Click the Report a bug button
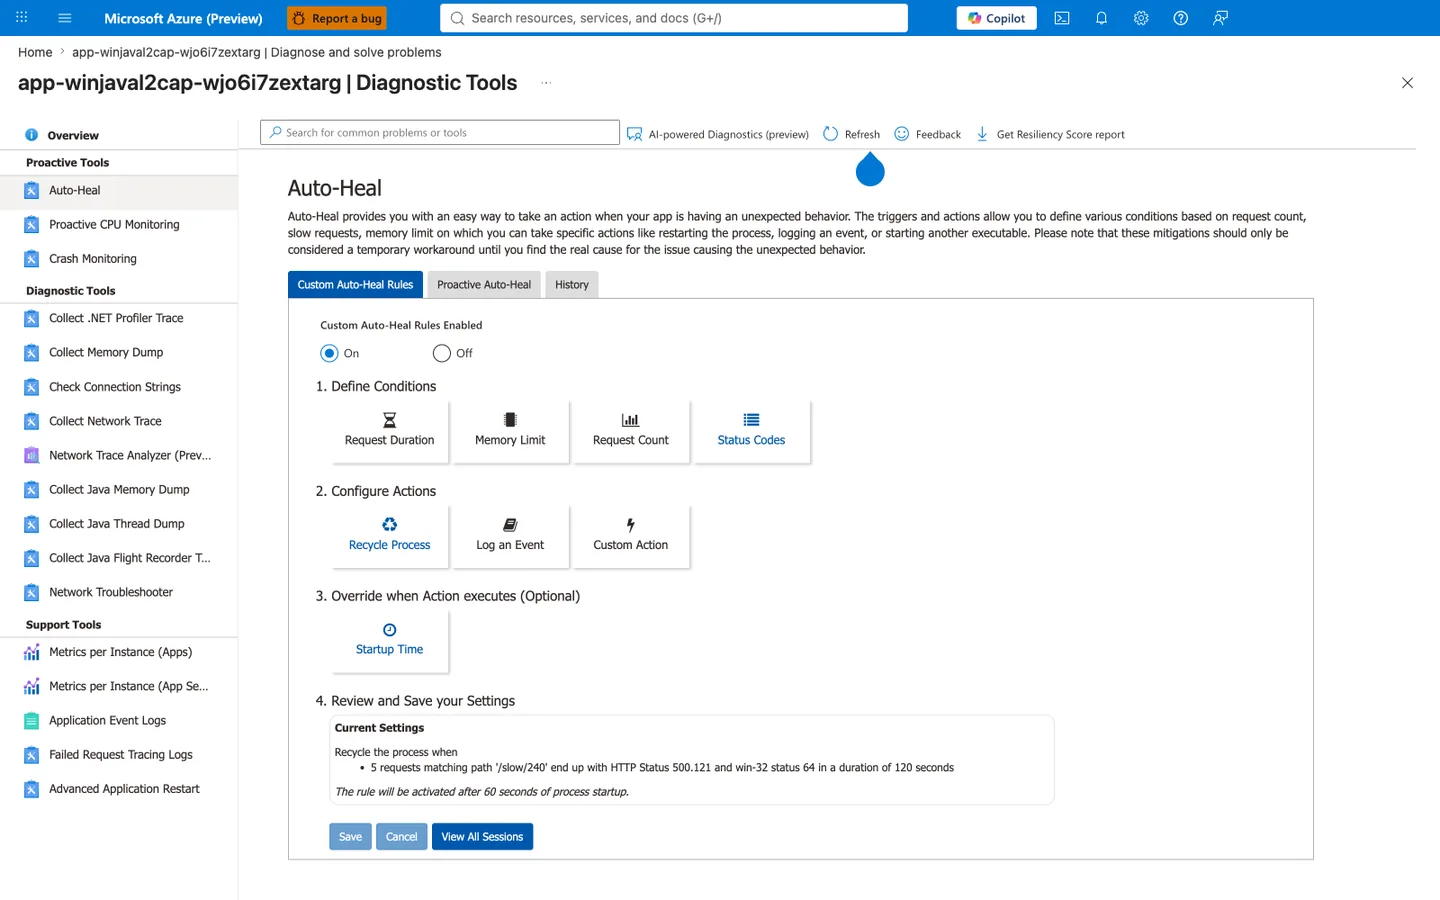Image resolution: width=1440 pixels, height=900 pixels. (x=337, y=18)
